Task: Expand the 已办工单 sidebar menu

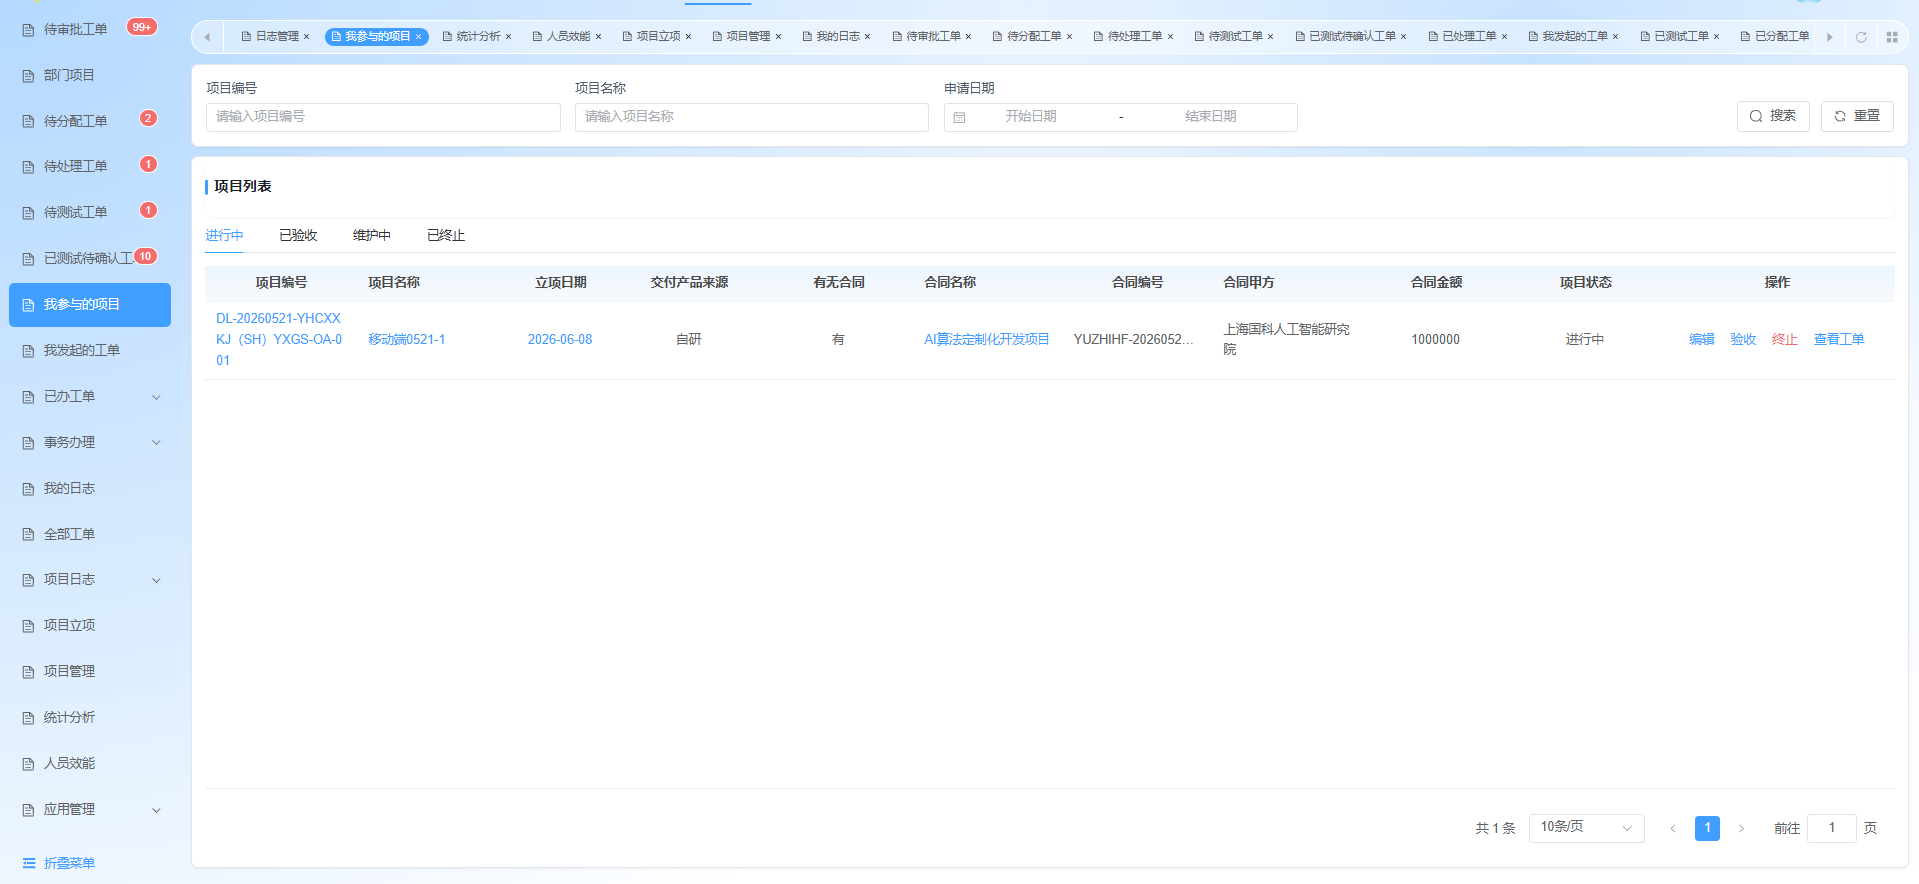Action: coord(90,396)
